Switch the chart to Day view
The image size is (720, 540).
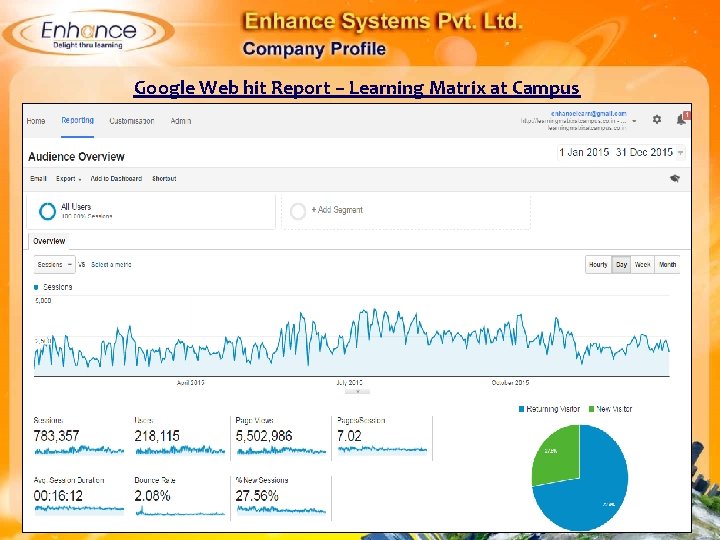tap(621, 264)
